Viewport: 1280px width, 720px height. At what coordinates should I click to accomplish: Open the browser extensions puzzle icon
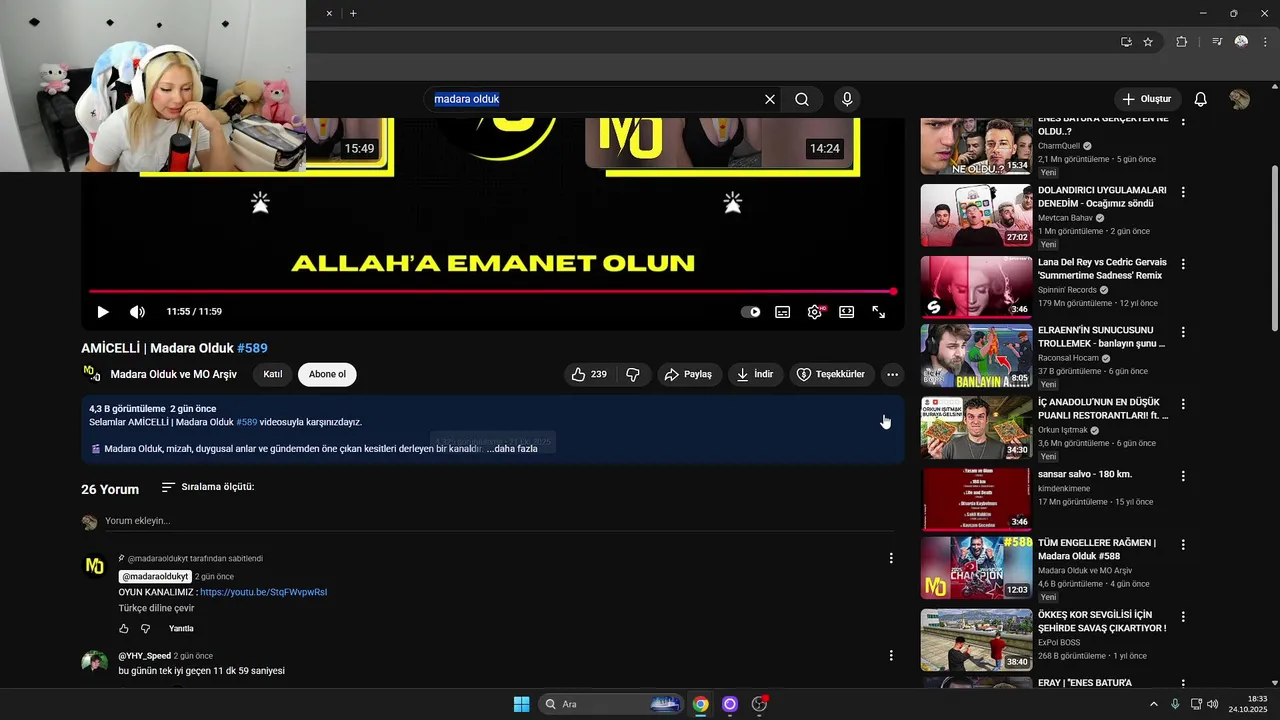point(1182,42)
